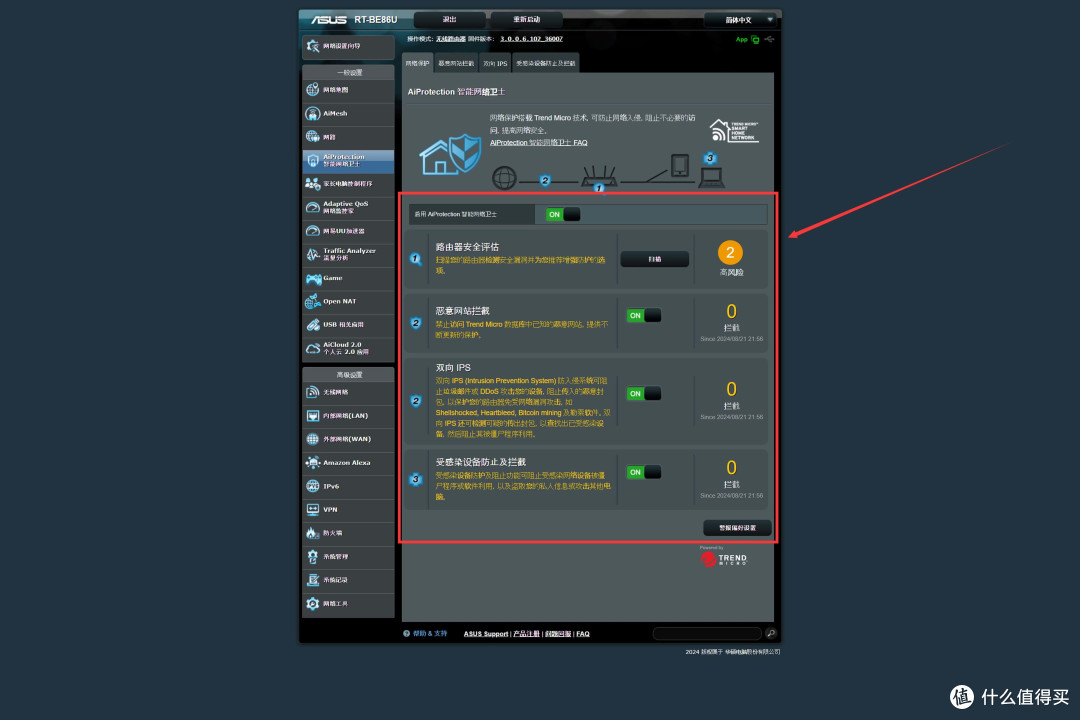The image size is (1080, 720).
Task: Click the operation mode wireless router link
Action: (x=450, y=39)
